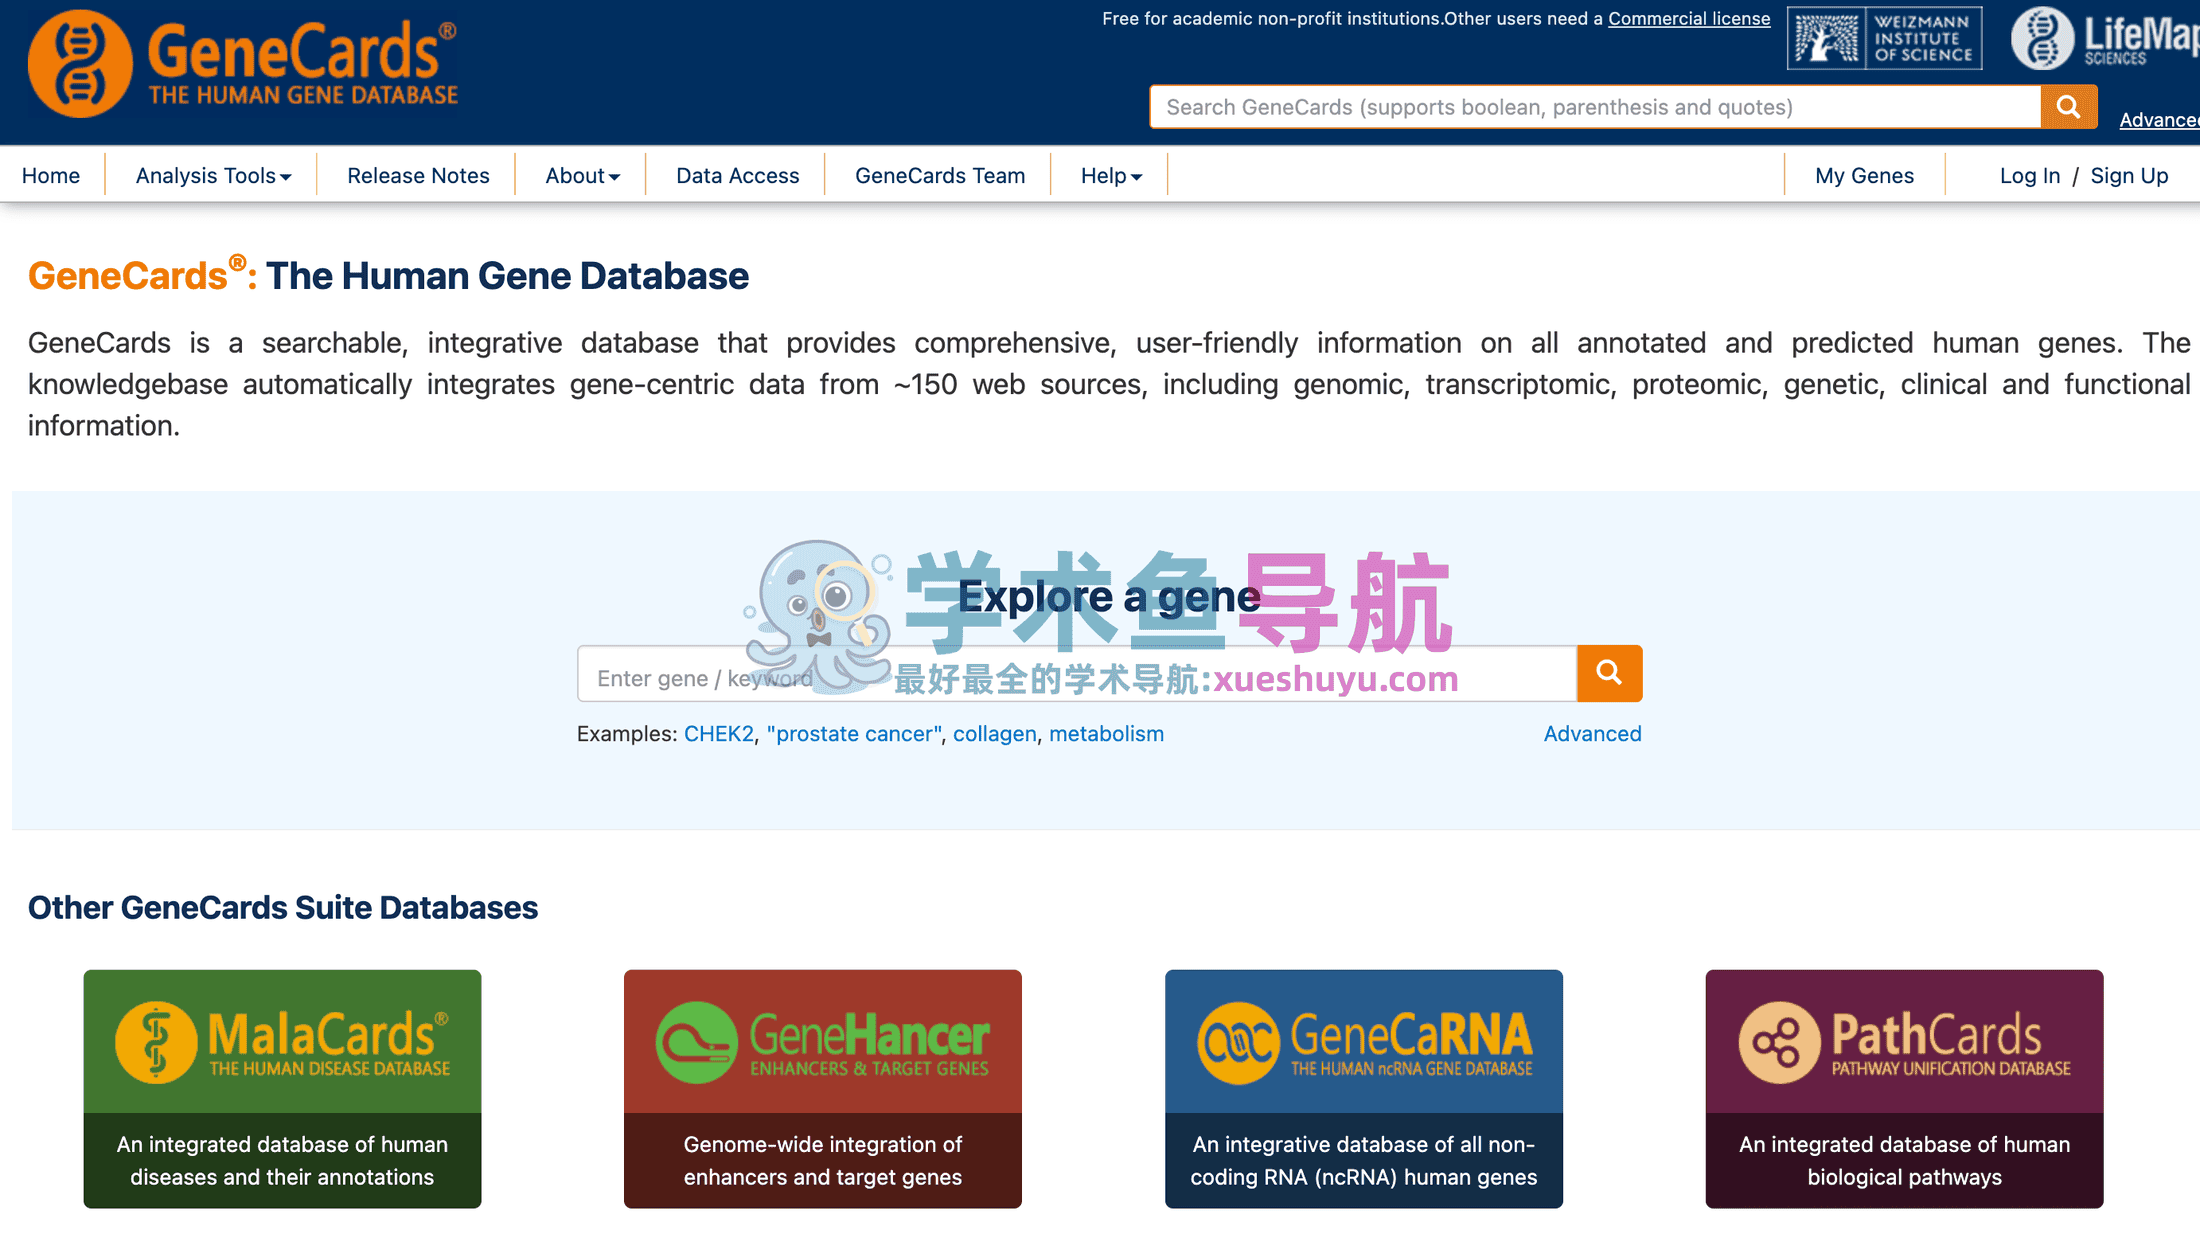This screenshot has width=2200, height=1234.
Task: Open the GeneCaRNA database card
Action: point(1363,1088)
